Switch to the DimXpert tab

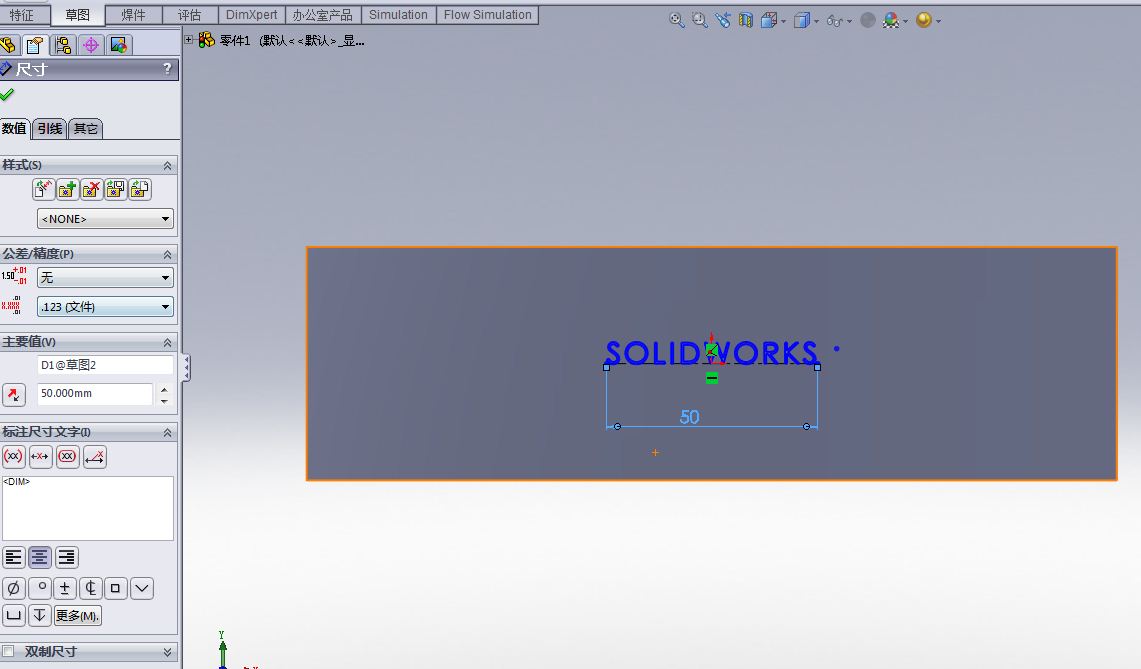pyautogui.click(x=251, y=15)
